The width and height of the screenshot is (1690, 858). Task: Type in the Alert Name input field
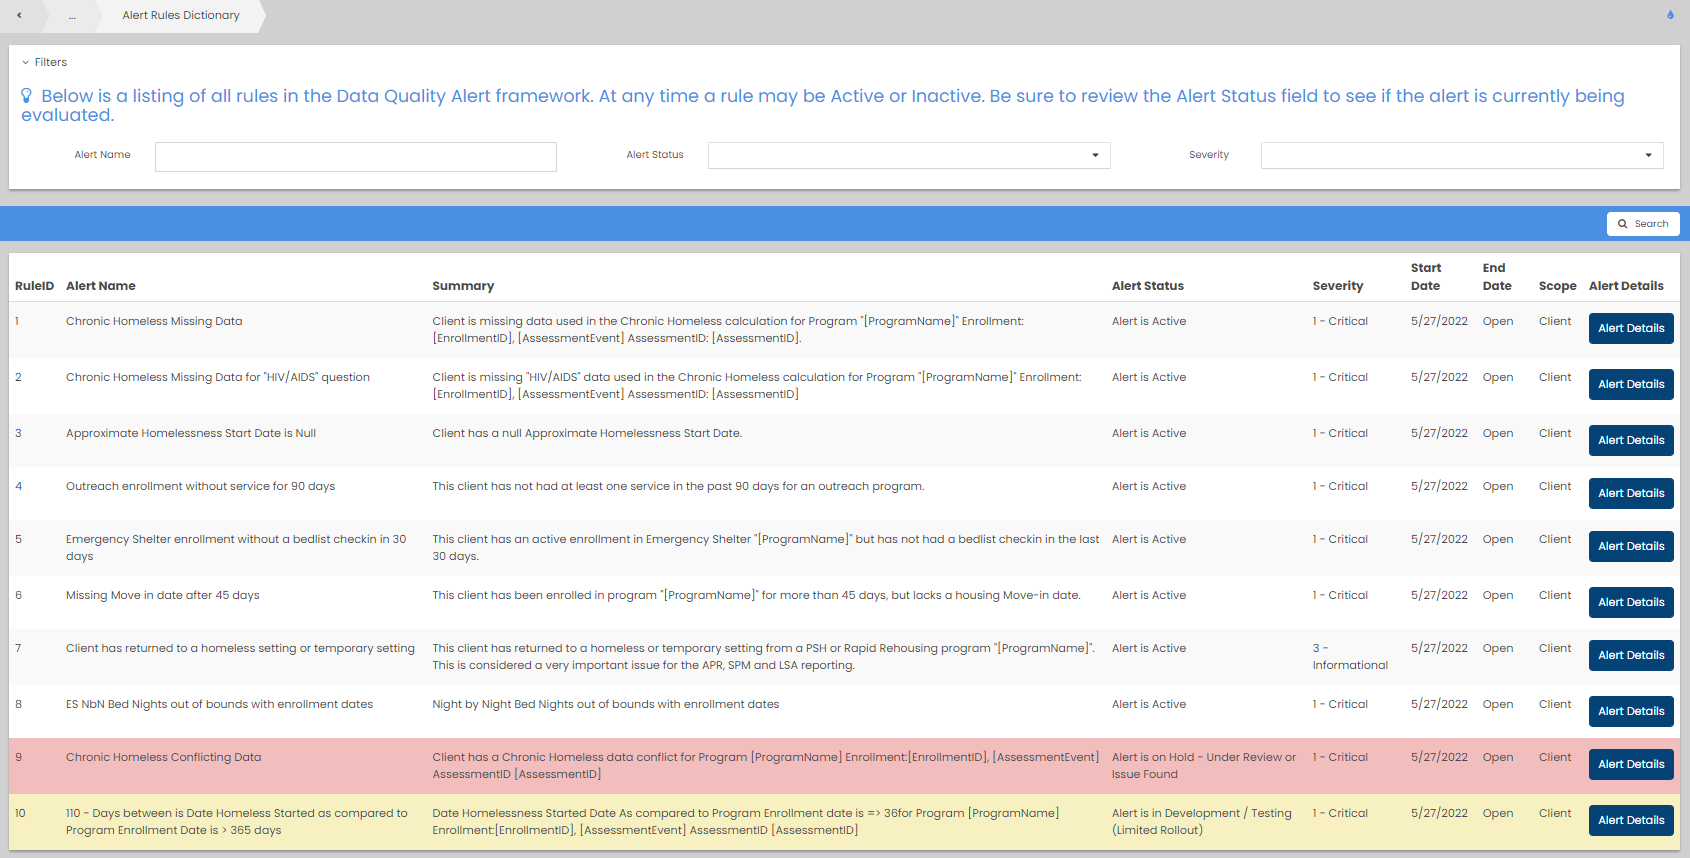click(355, 157)
